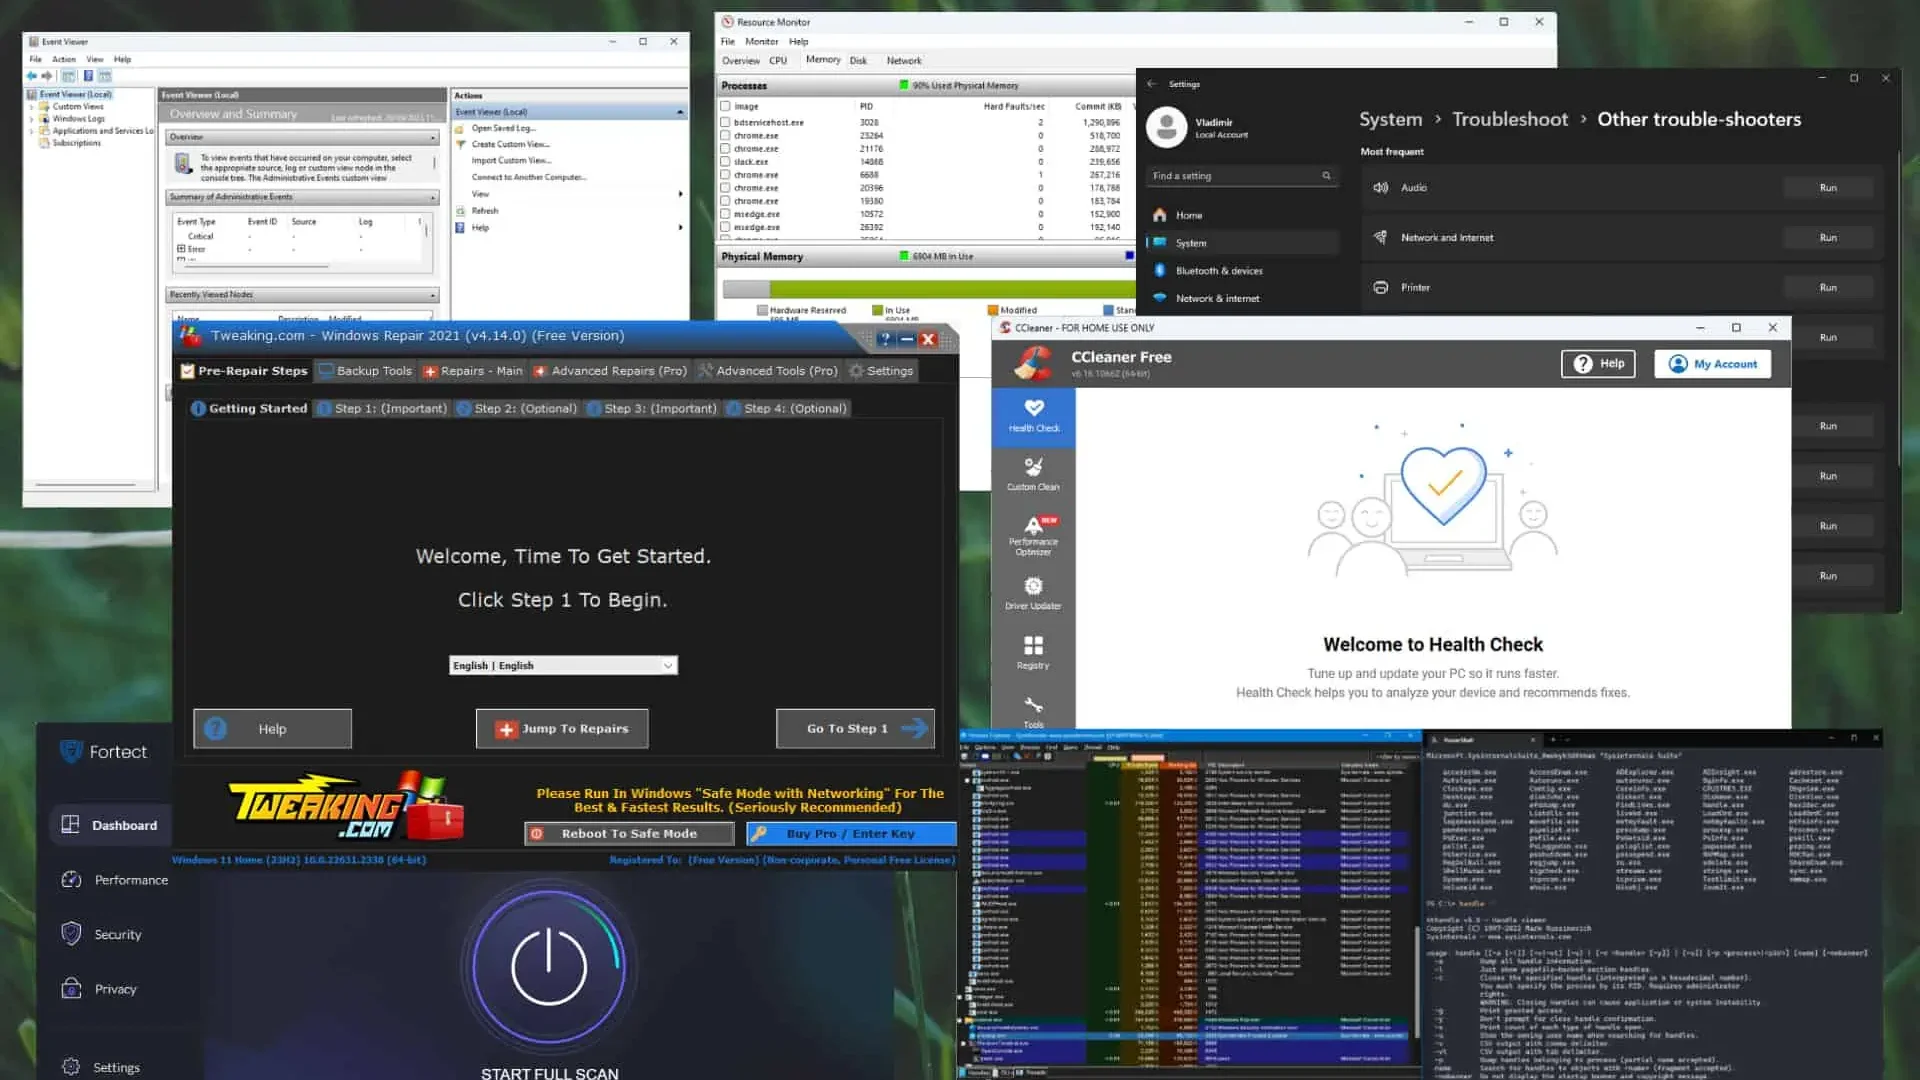Screen dimensions: 1920x1080
Task: Click the question mark icon in Tweaking title bar
Action: click(x=885, y=339)
